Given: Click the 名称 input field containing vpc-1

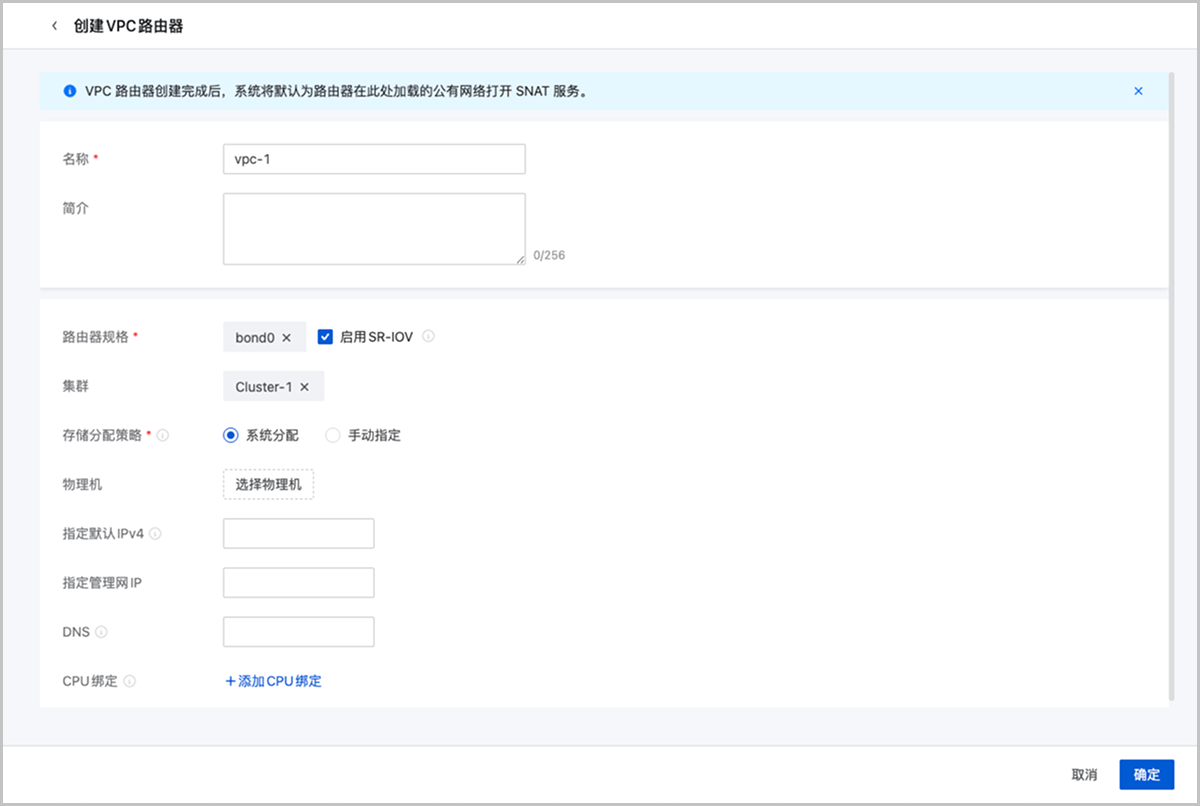Looking at the screenshot, I should [x=374, y=159].
